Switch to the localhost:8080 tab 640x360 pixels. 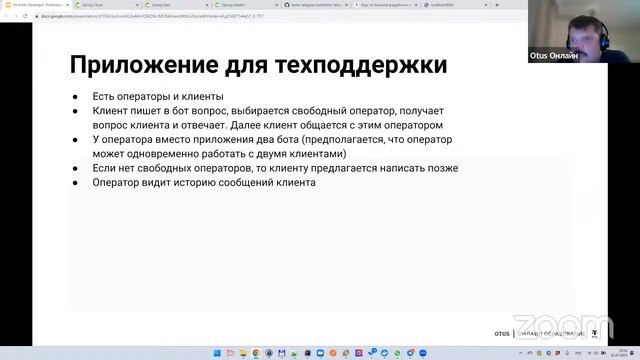coord(456,5)
